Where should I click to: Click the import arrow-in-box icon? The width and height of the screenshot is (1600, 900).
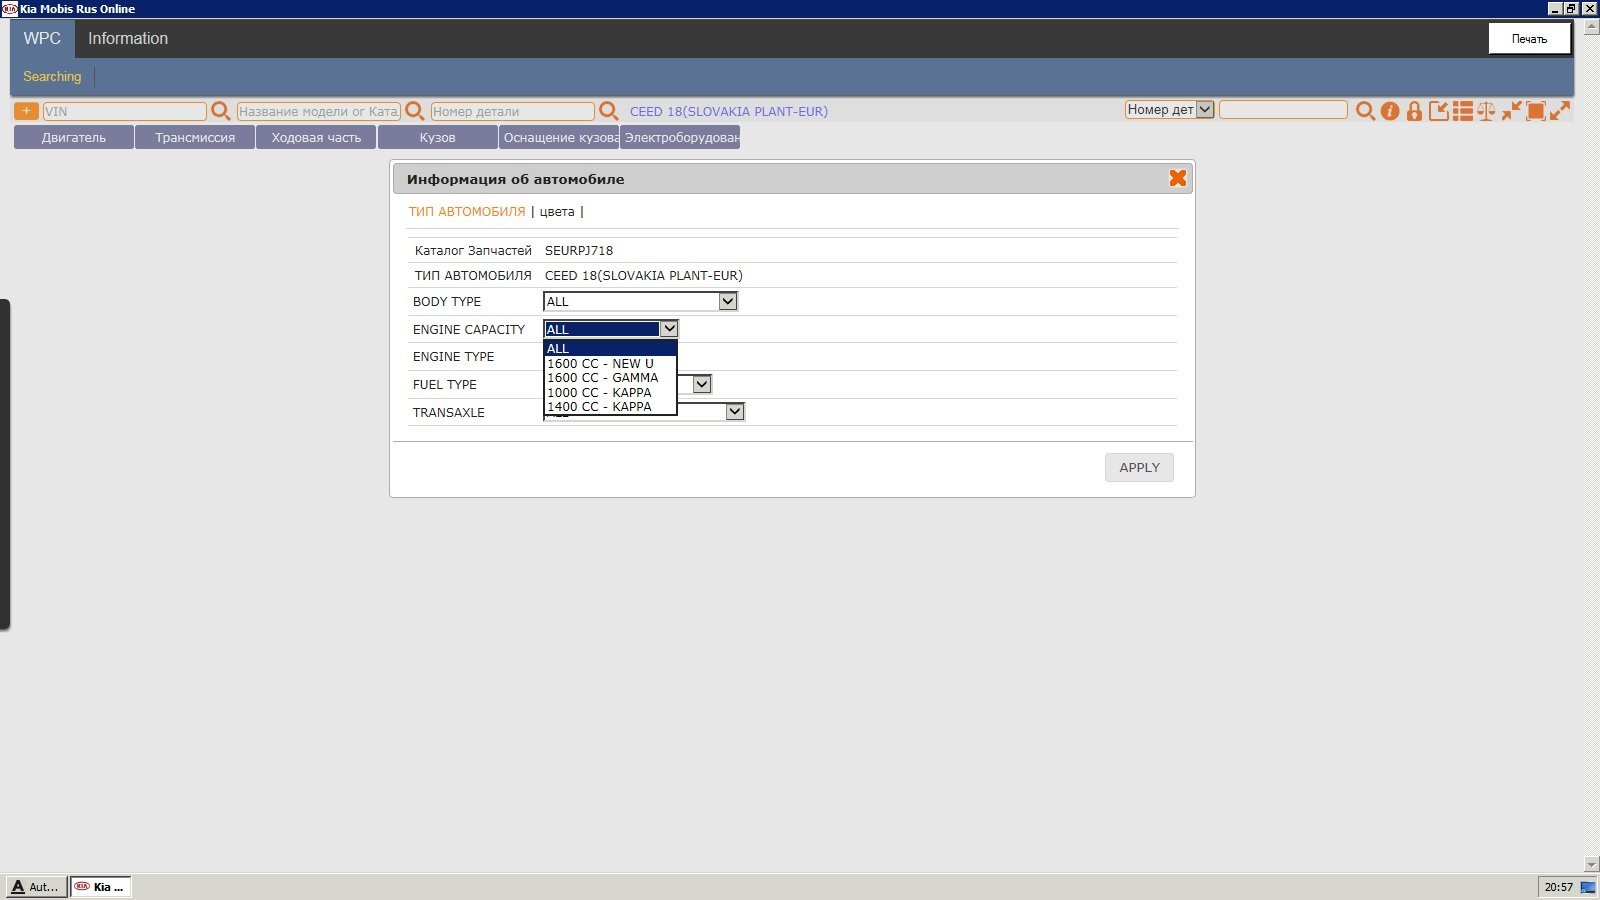point(1438,111)
